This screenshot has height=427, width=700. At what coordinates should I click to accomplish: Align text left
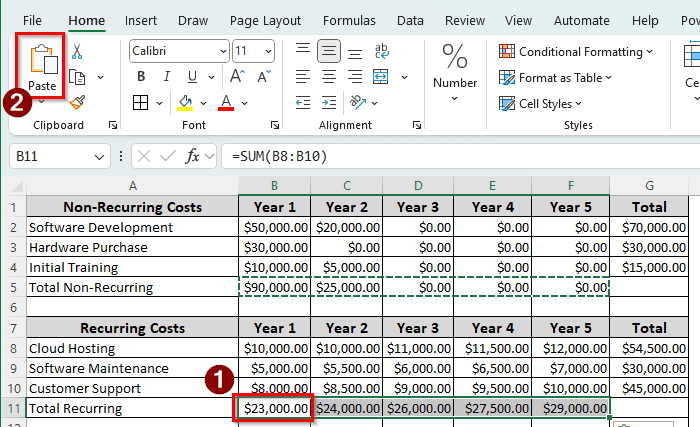303,77
